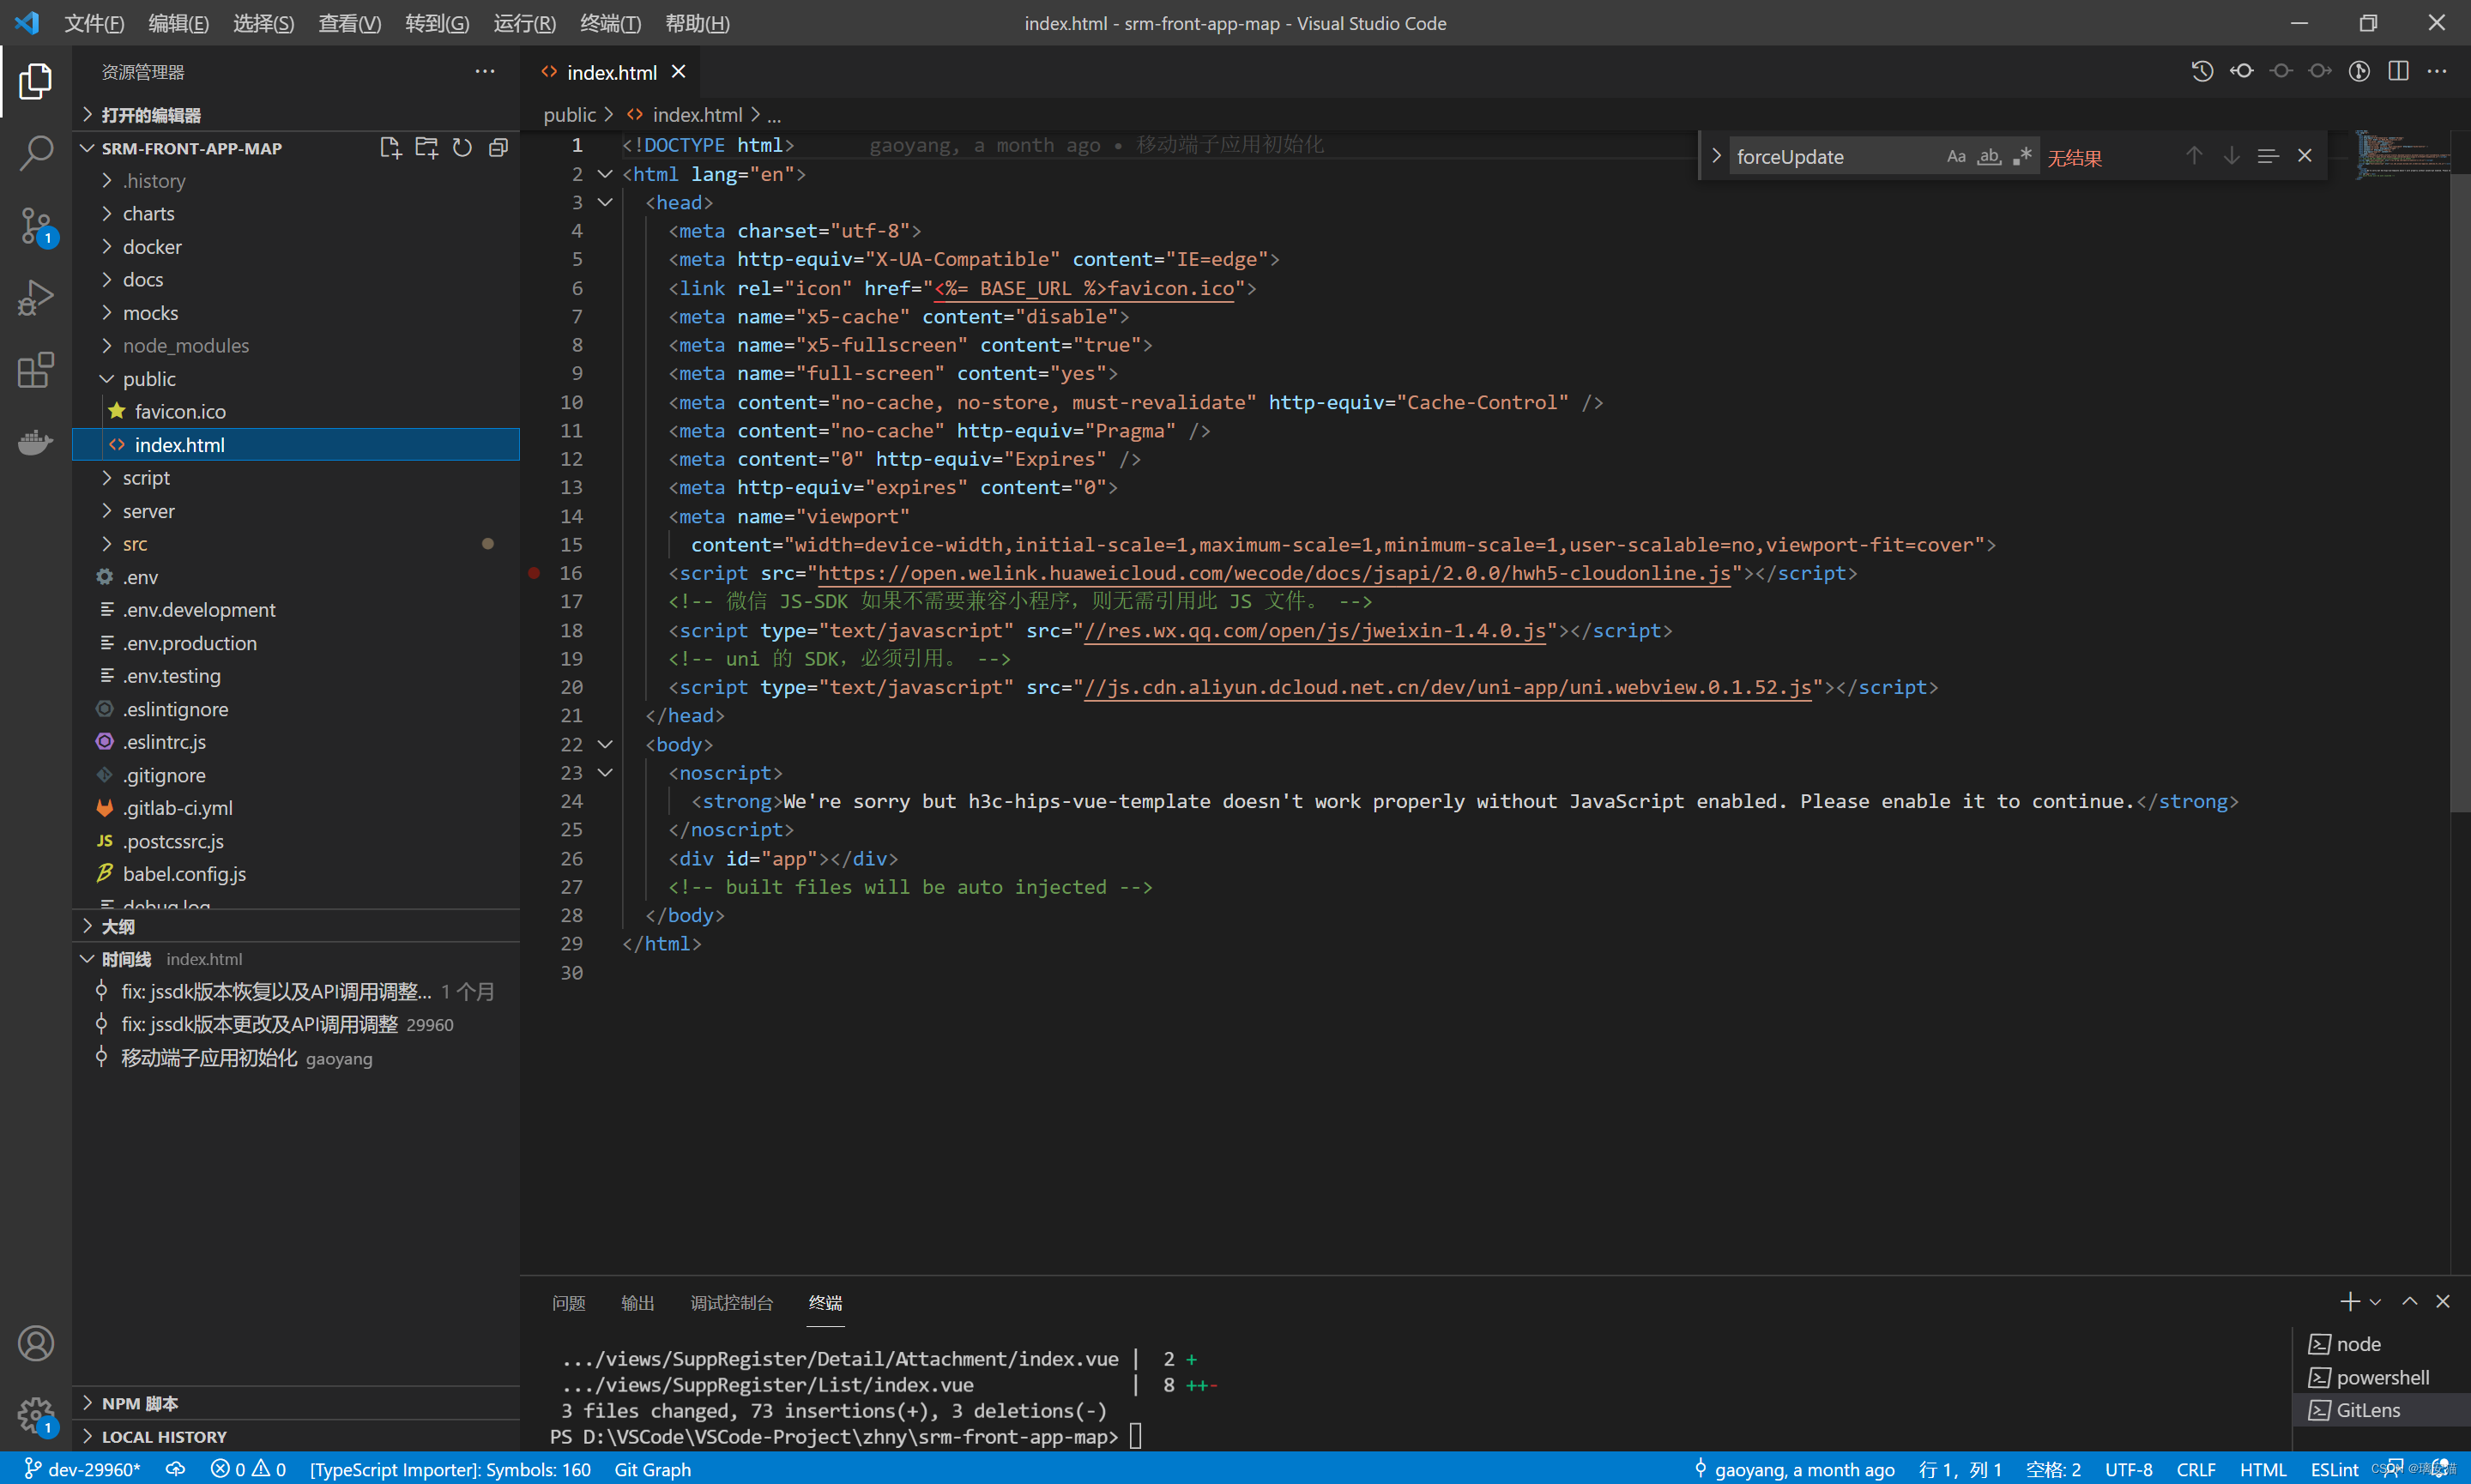Create a new file in SRM-FRONT-APP-MAP
This screenshot has width=2471, height=1484.
tap(390, 148)
